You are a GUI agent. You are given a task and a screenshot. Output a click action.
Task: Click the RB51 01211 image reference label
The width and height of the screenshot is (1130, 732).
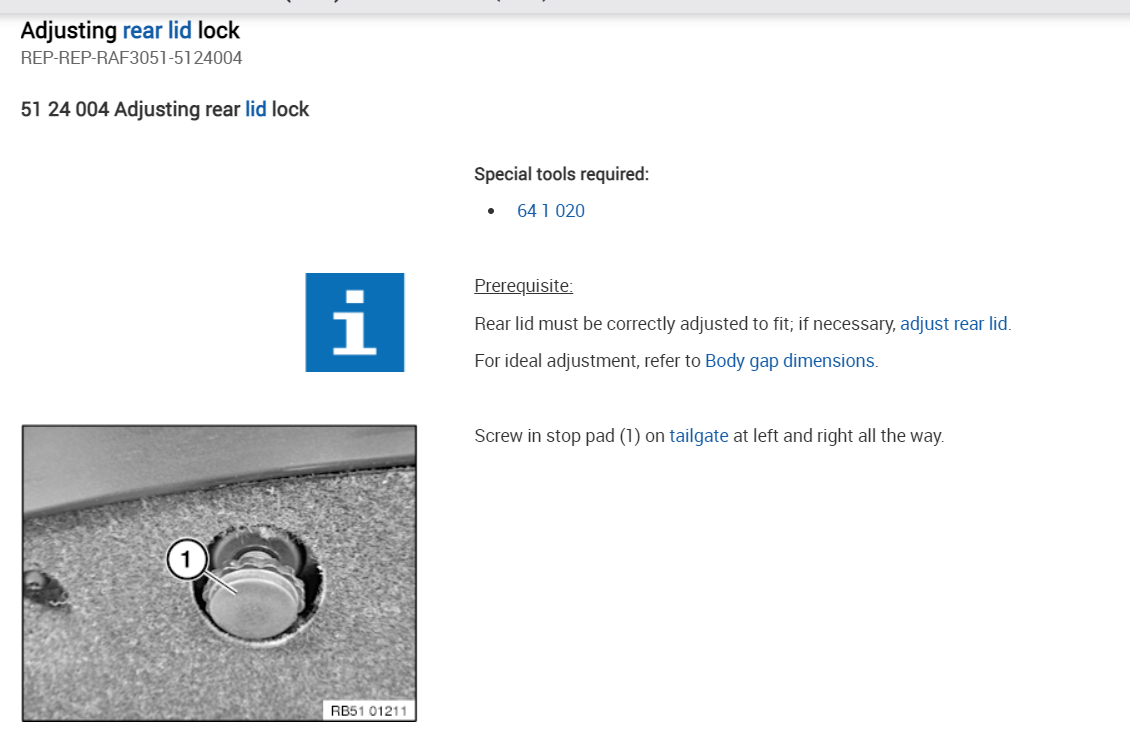point(370,710)
